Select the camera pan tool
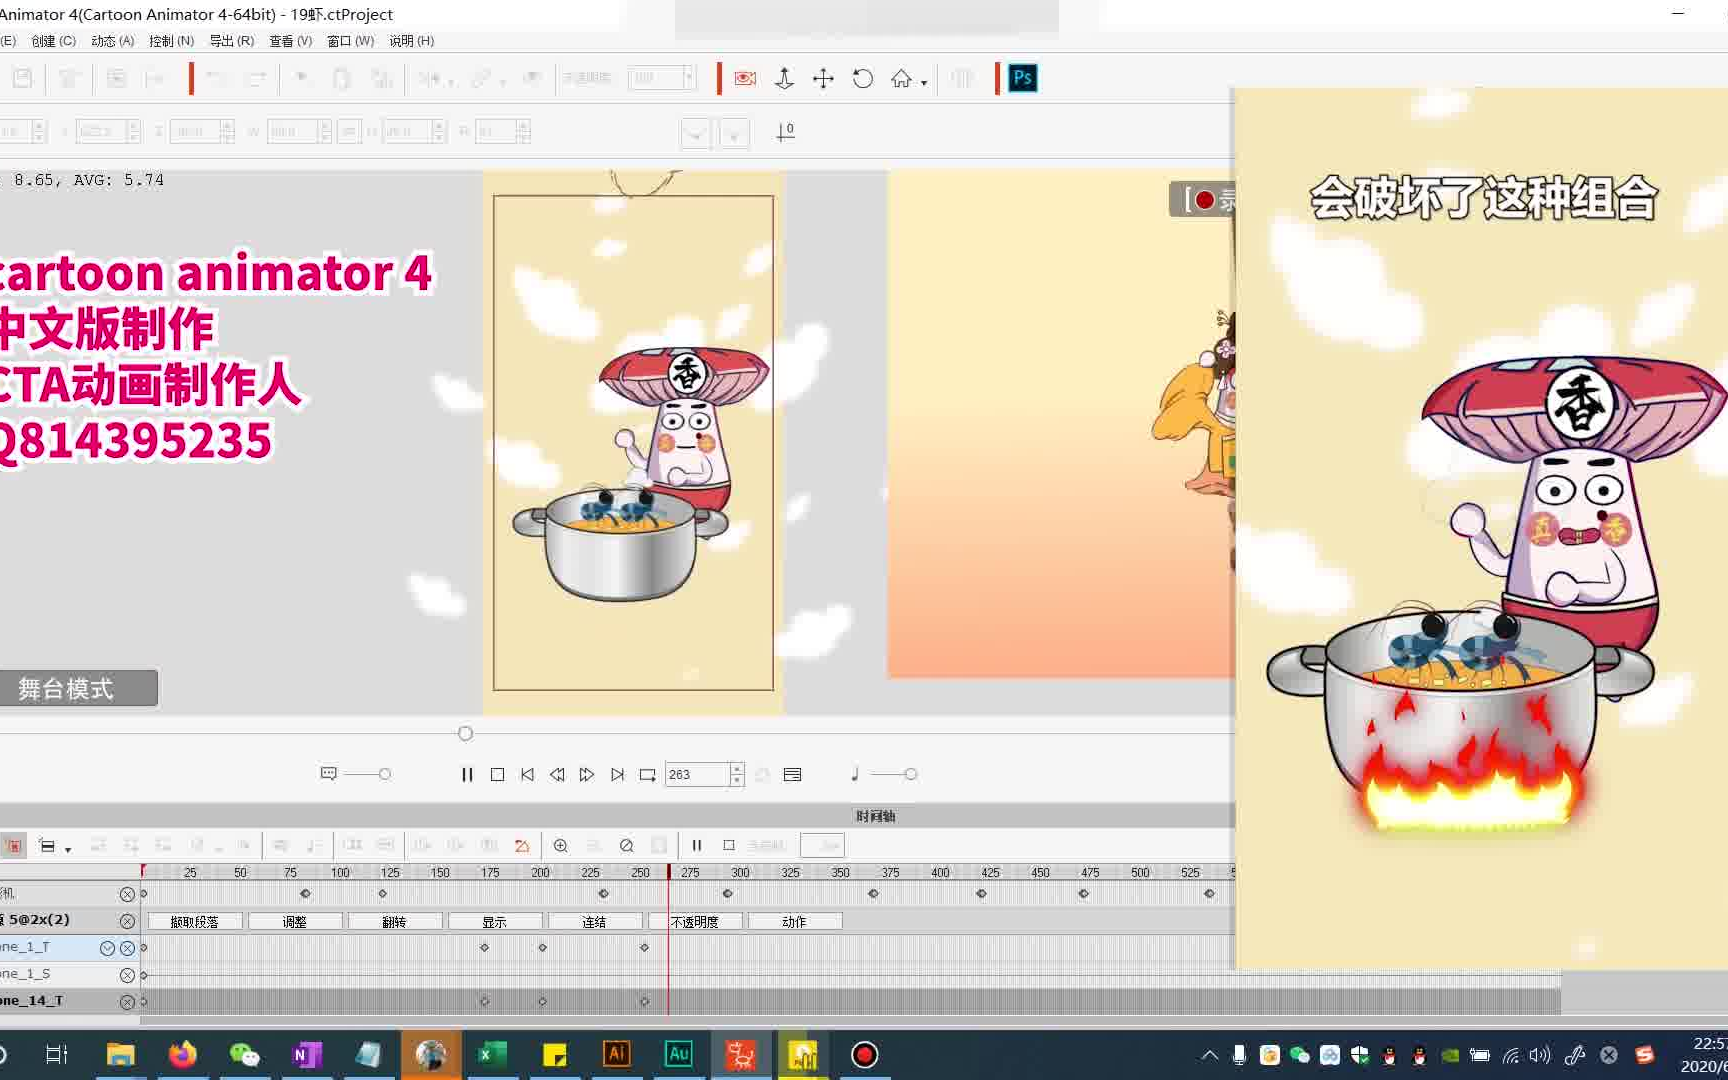The width and height of the screenshot is (1728, 1080). point(823,78)
